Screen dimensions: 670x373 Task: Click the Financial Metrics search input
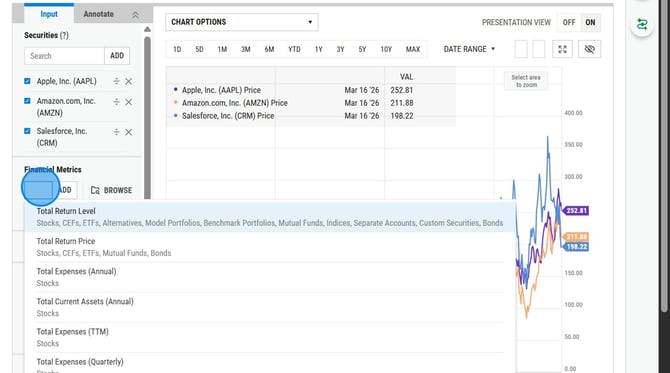tap(39, 190)
